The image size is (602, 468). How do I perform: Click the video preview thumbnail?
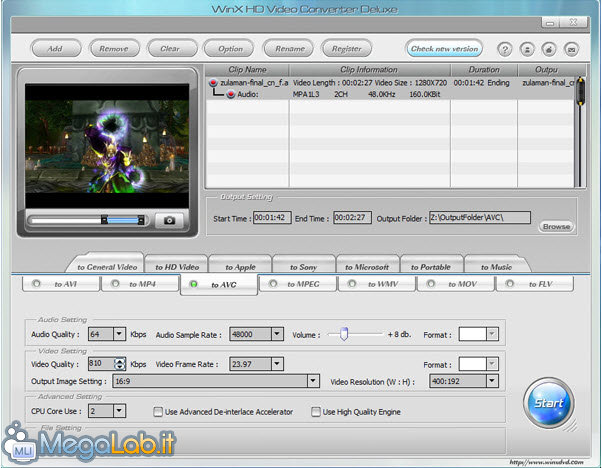[107, 146]
